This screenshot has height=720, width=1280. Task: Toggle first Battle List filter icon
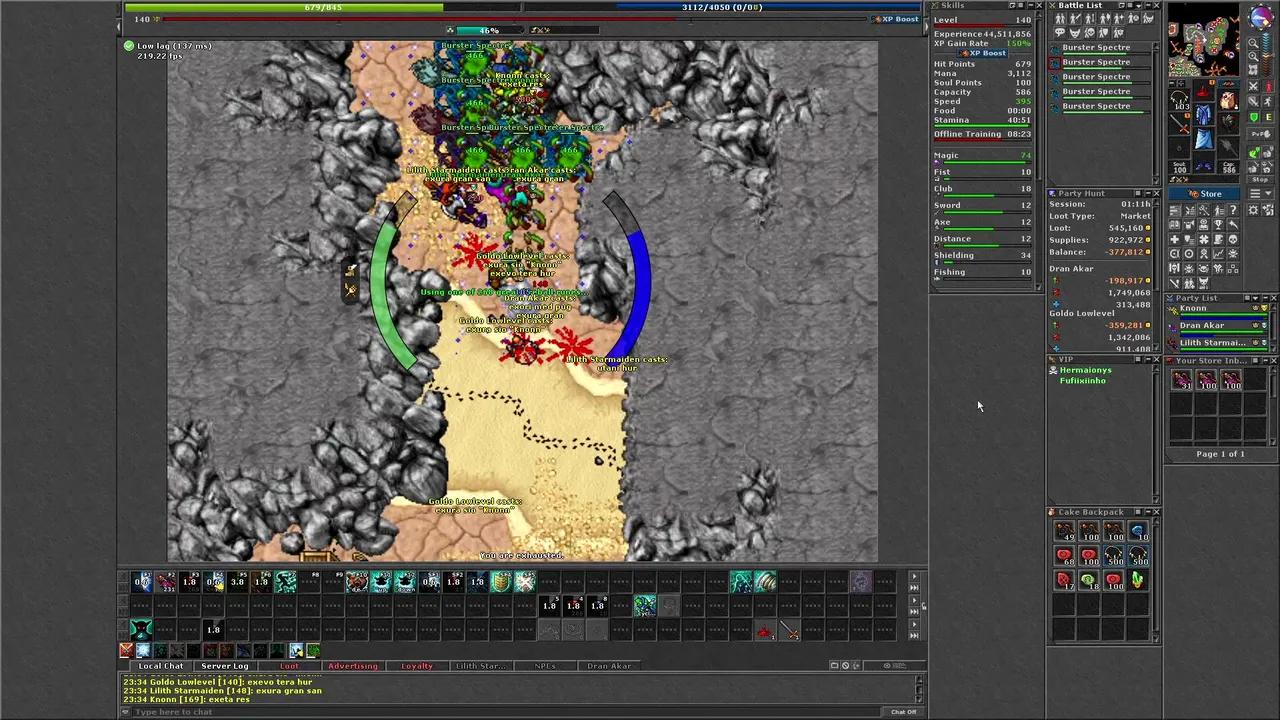(x=1060, y=18)
